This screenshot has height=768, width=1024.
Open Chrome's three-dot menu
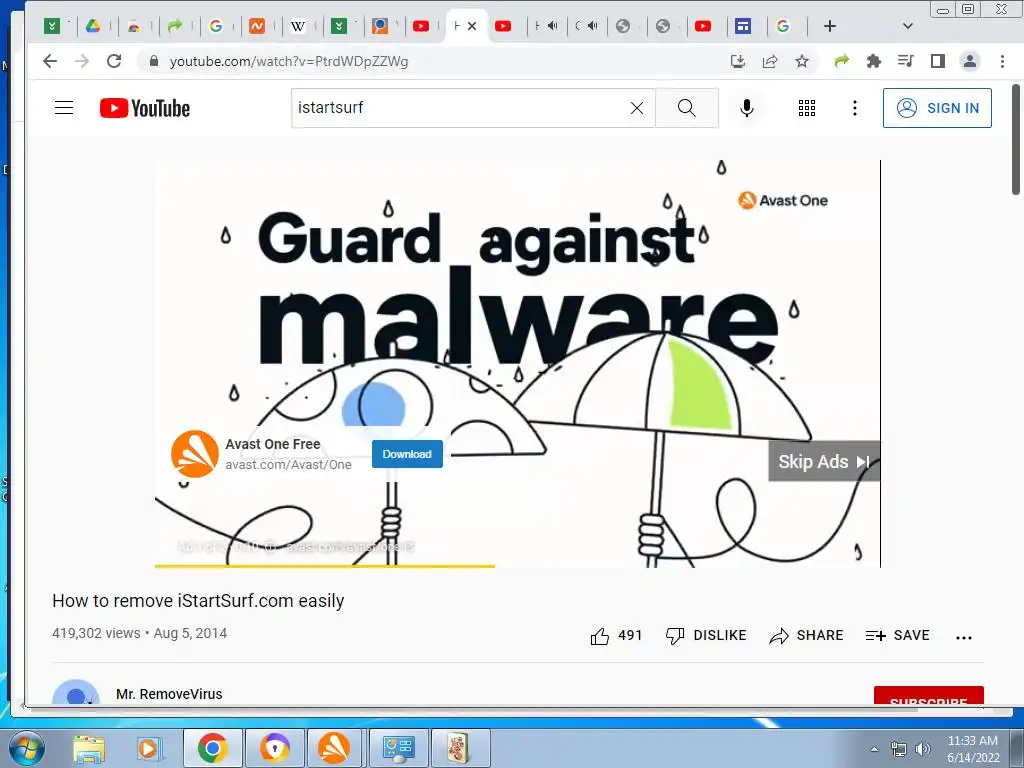coord(1002,61)
